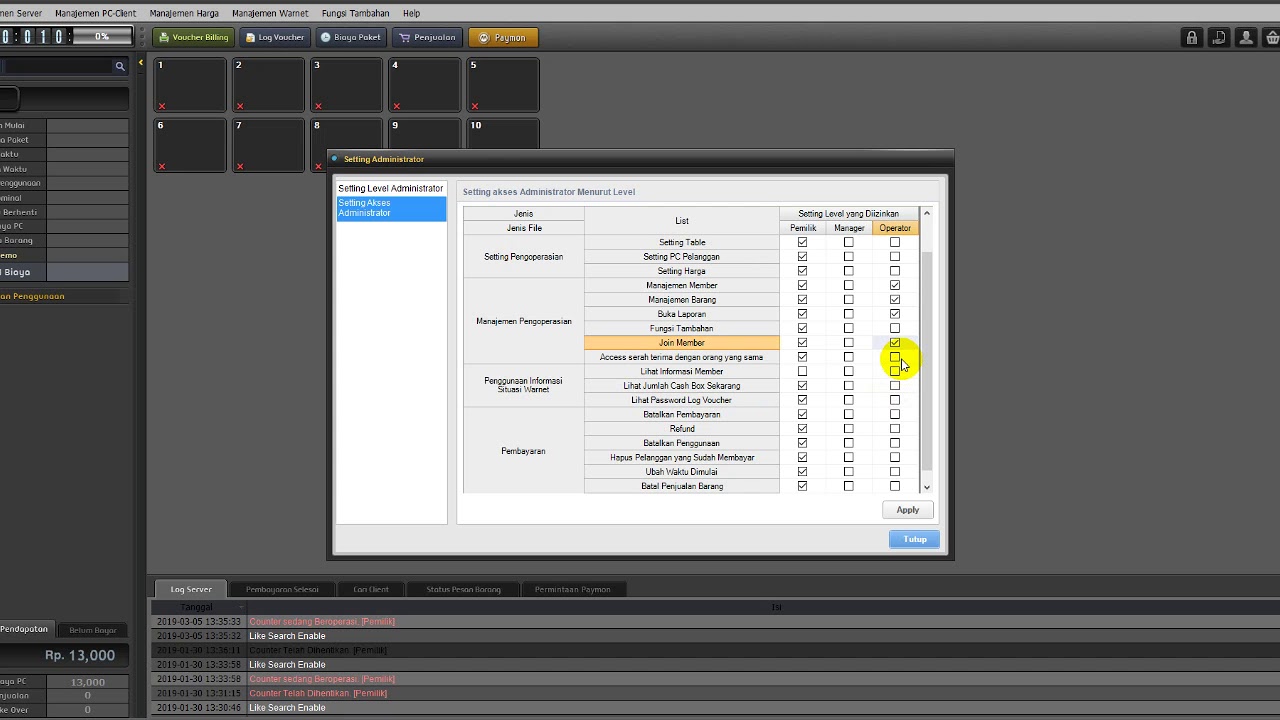The height and width of the screenshot is (720, 1280).
Task: Click the orange Paymon button
Action: (502, 38)
